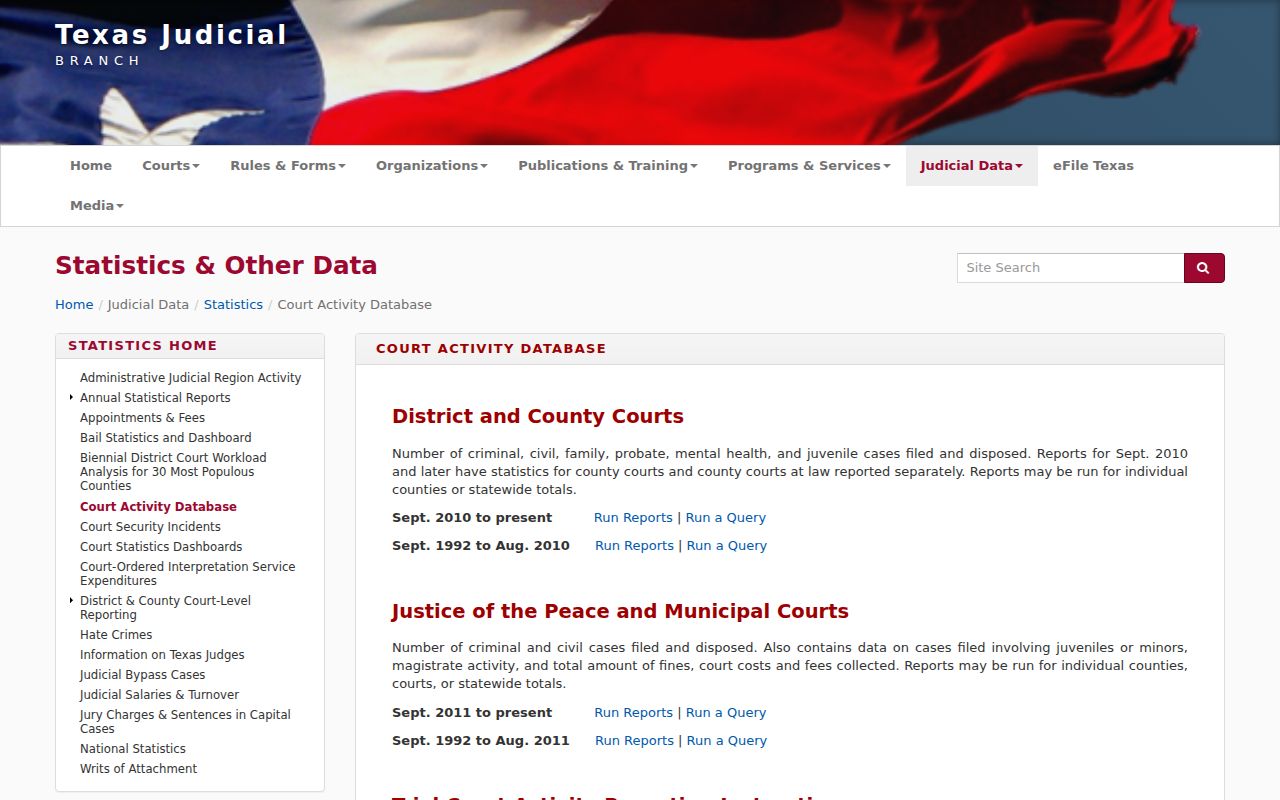
Task: Click the Statistics Home sidebar heading
Action: tap(142, 346)
